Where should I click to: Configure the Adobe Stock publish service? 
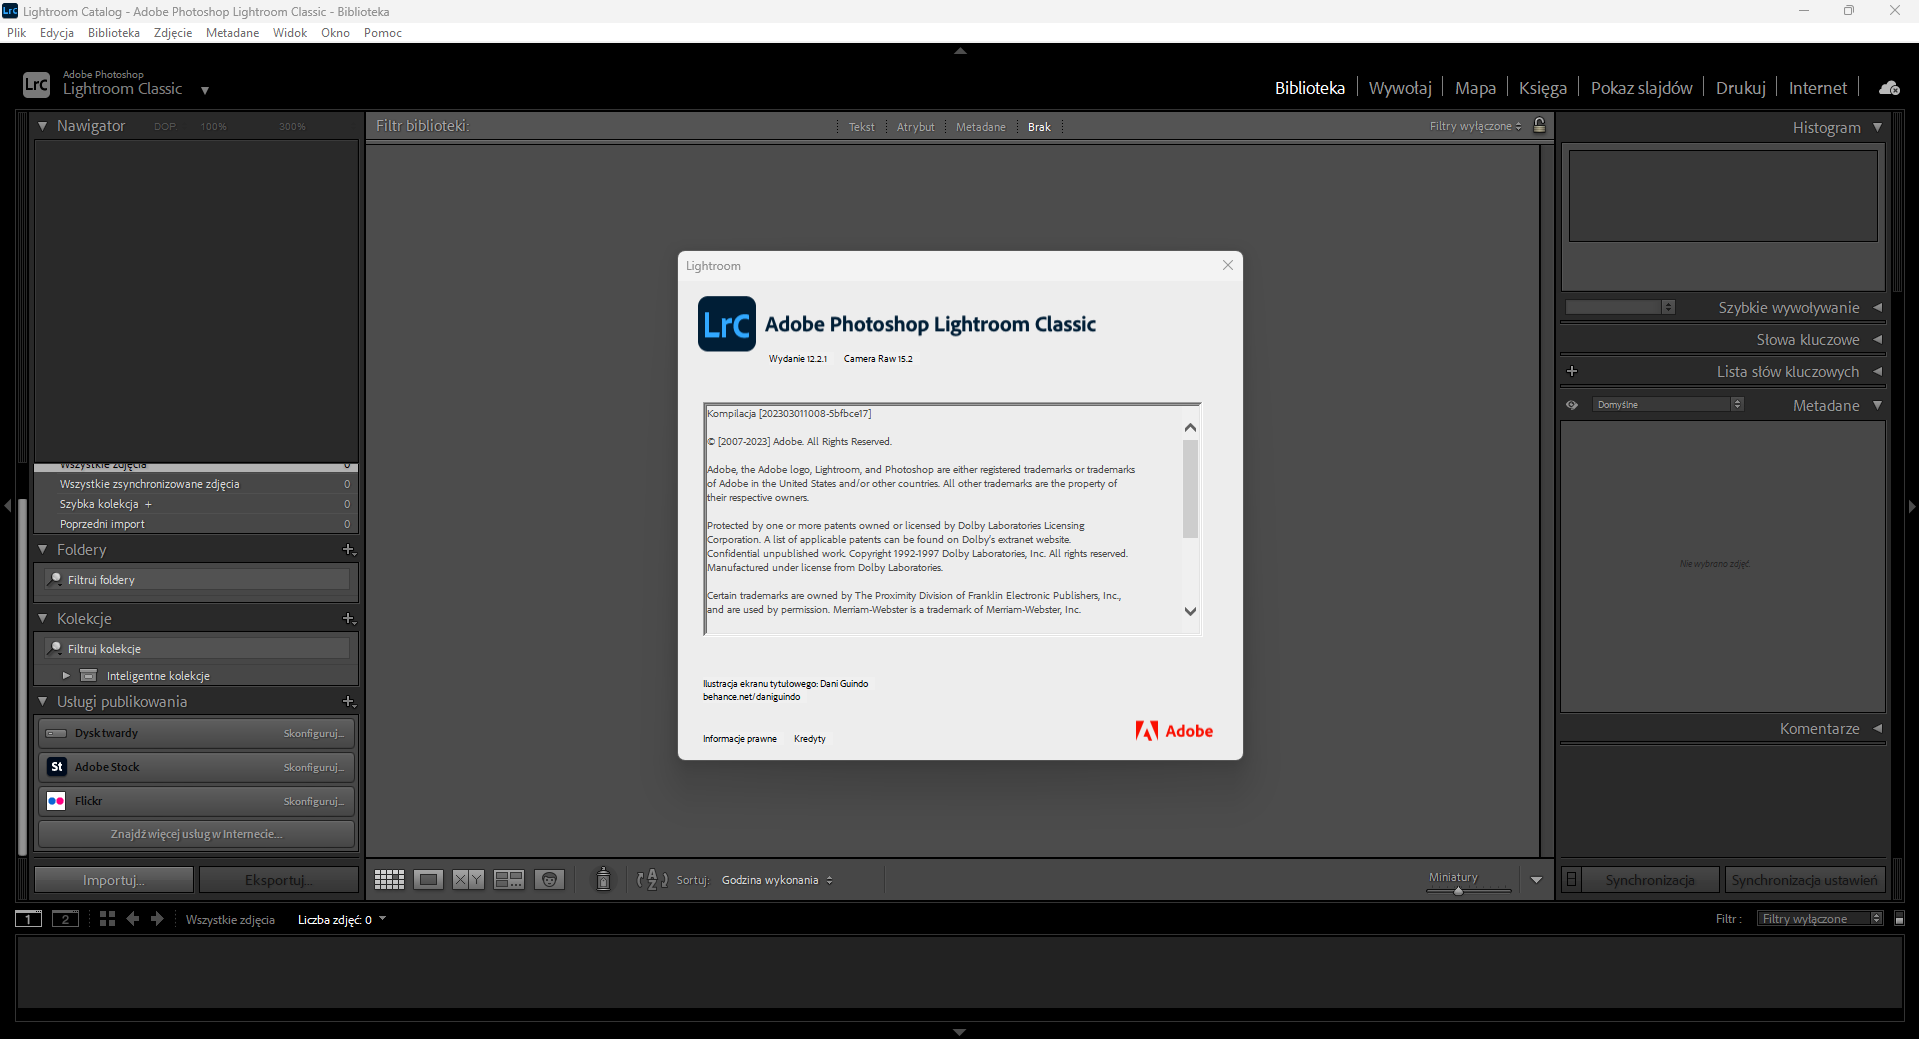[313, 767]
